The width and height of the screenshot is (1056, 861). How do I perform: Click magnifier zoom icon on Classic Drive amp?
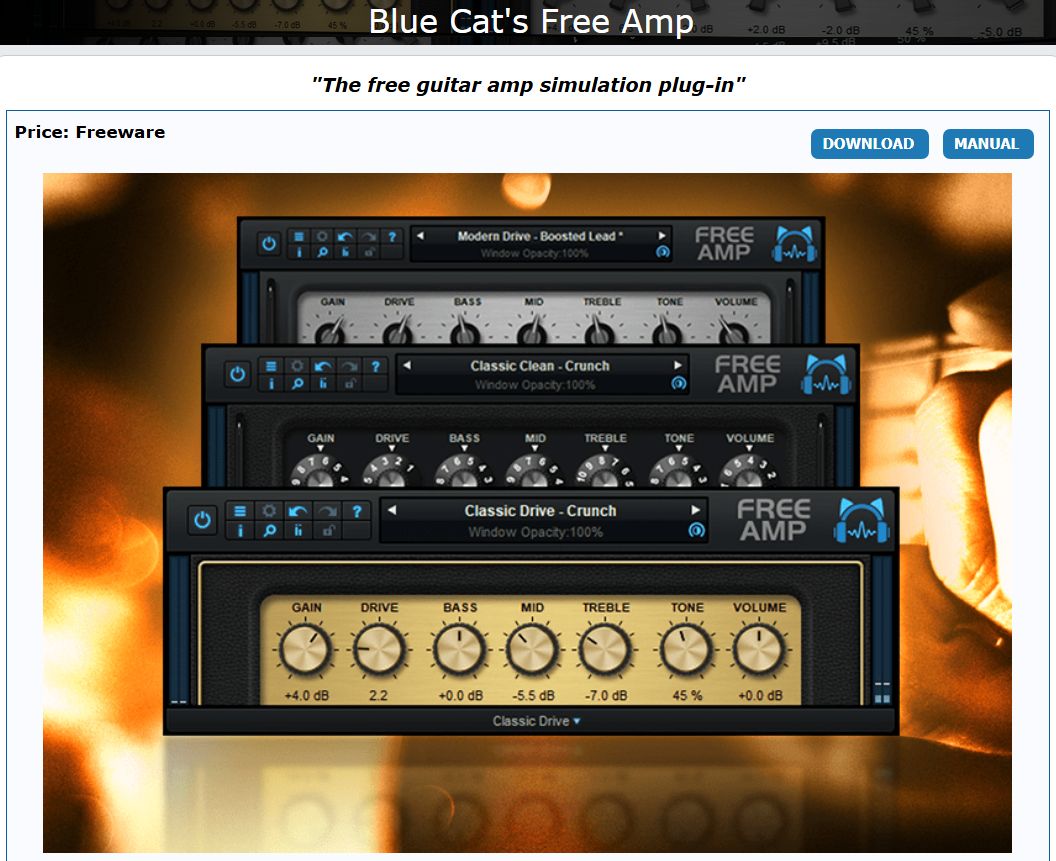[269, 531]
